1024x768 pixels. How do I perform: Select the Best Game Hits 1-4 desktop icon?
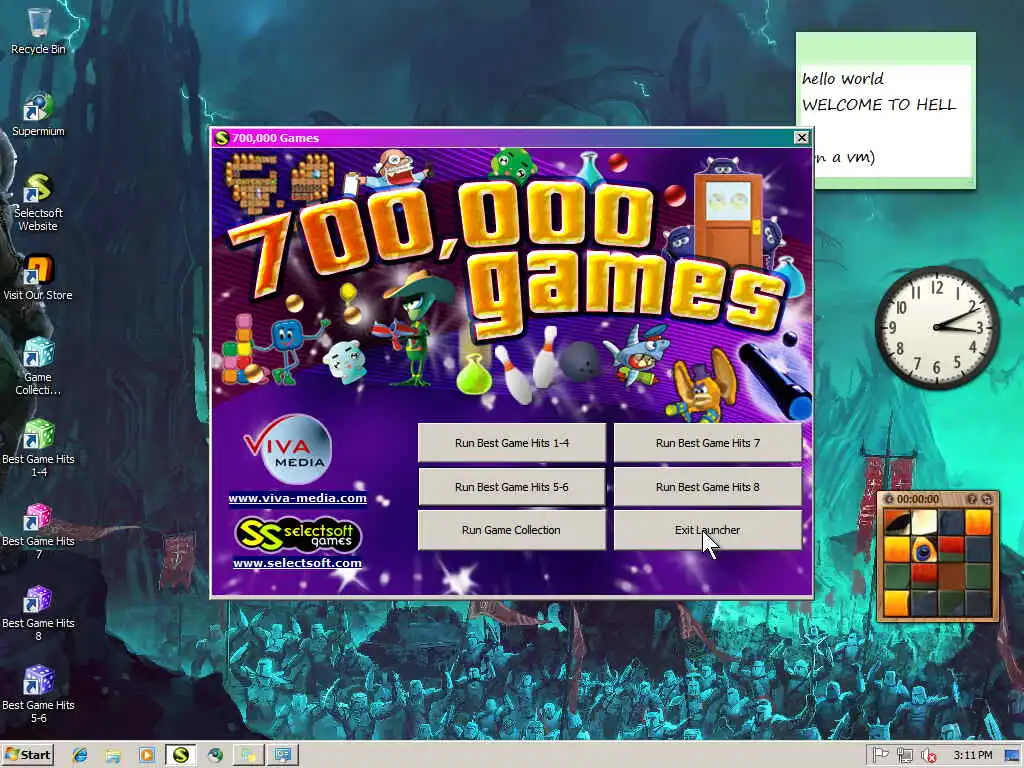[x=38, y=449]
